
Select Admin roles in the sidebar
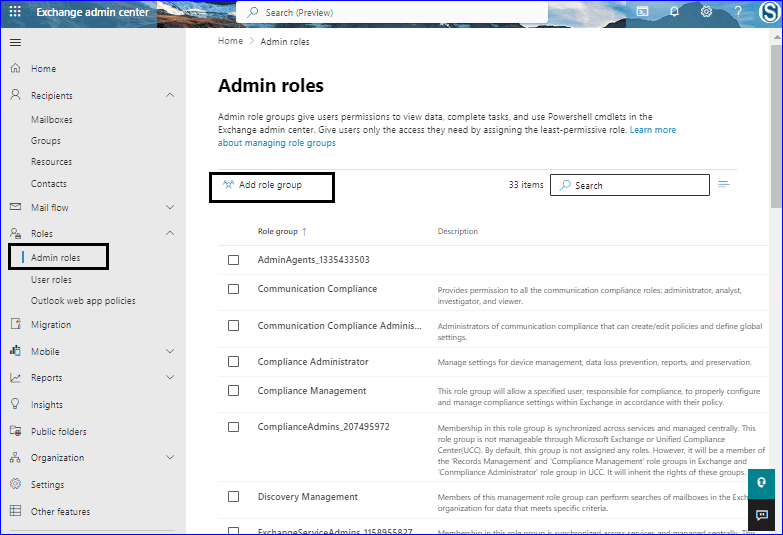coord(55,257)
